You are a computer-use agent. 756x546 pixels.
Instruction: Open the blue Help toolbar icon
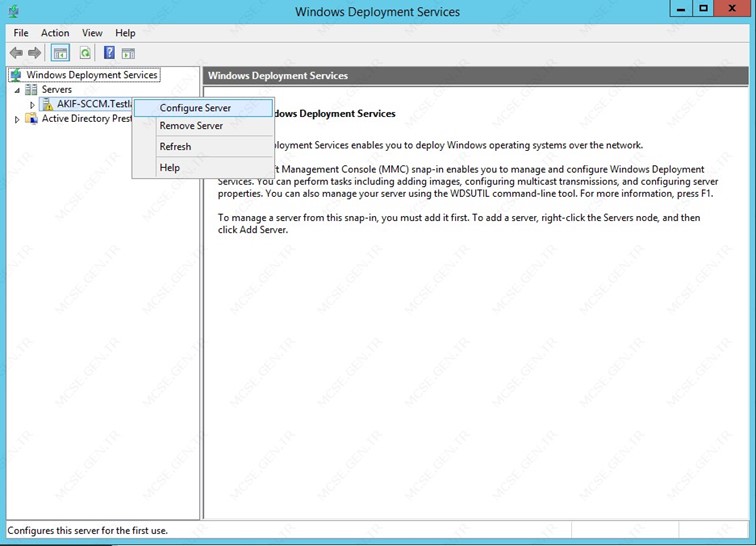coord(109,53)
